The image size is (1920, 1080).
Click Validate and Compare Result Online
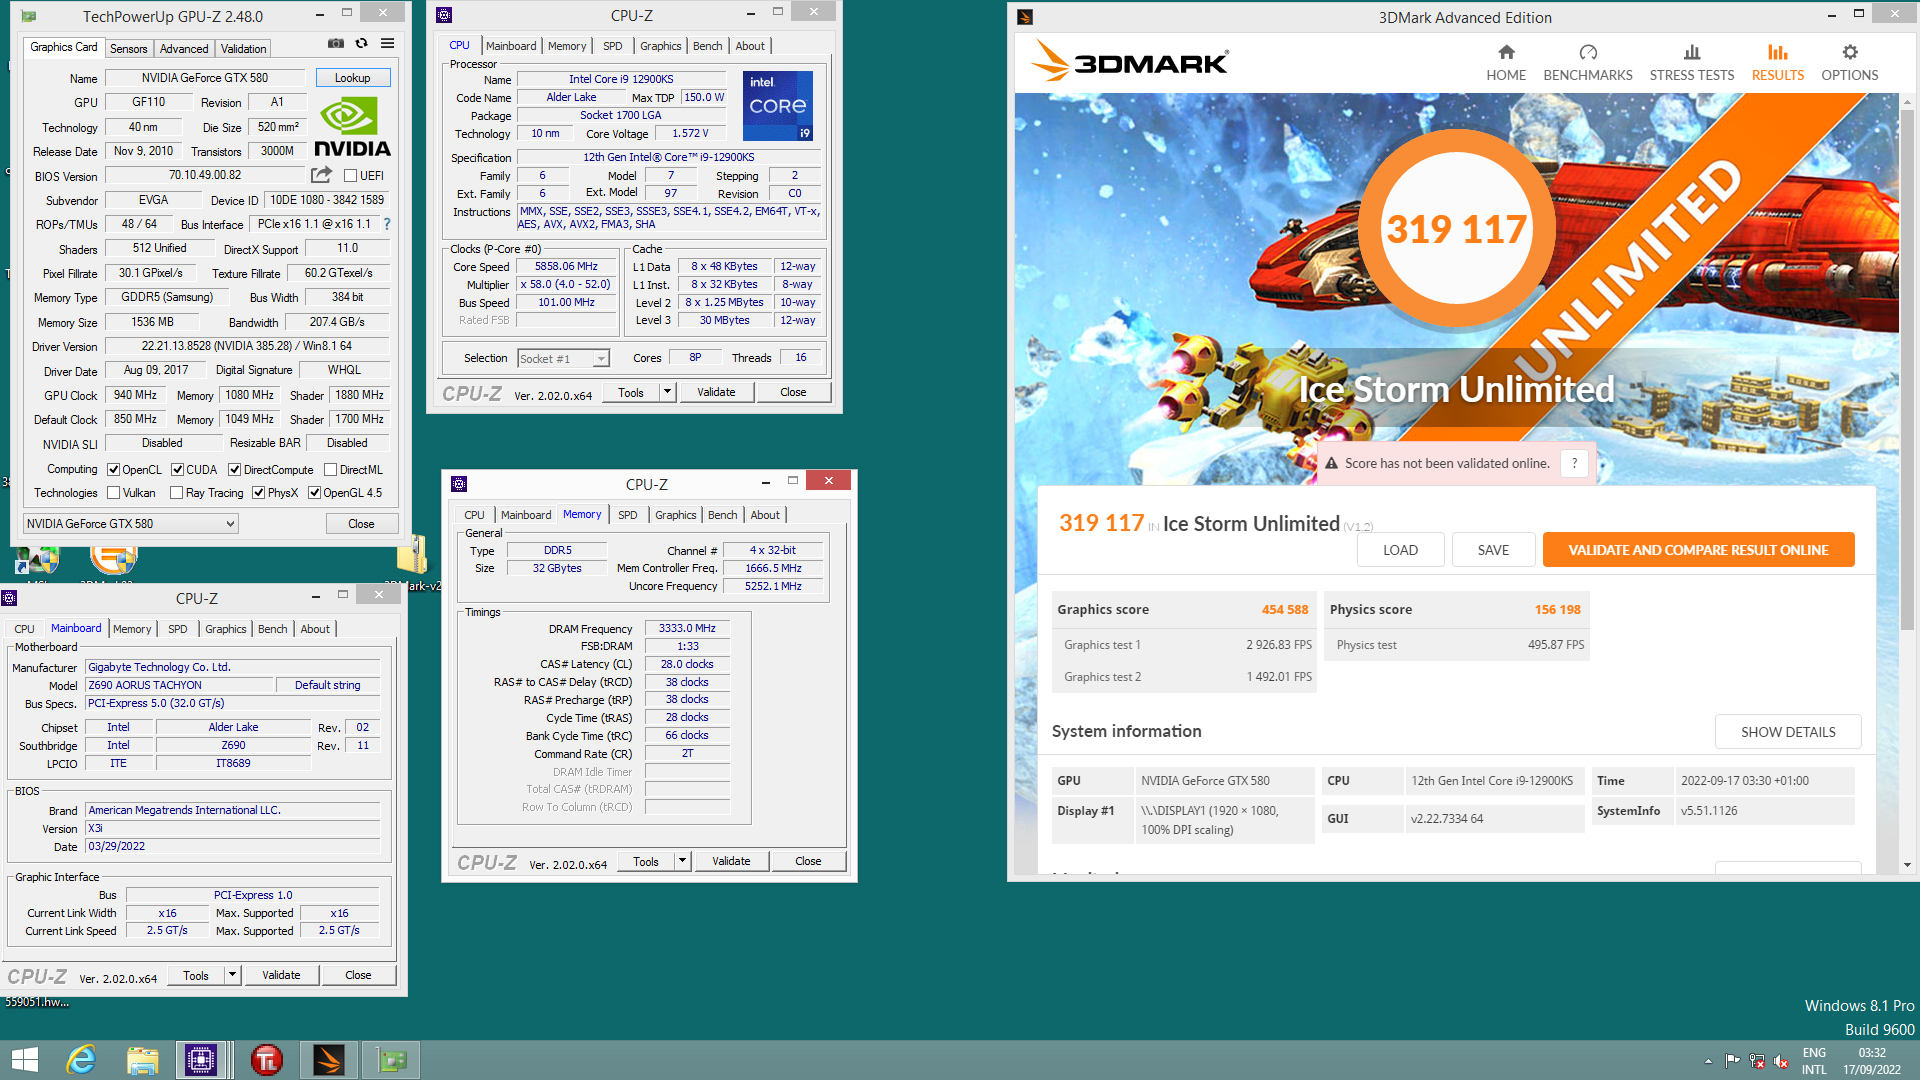pos(1698,550)
